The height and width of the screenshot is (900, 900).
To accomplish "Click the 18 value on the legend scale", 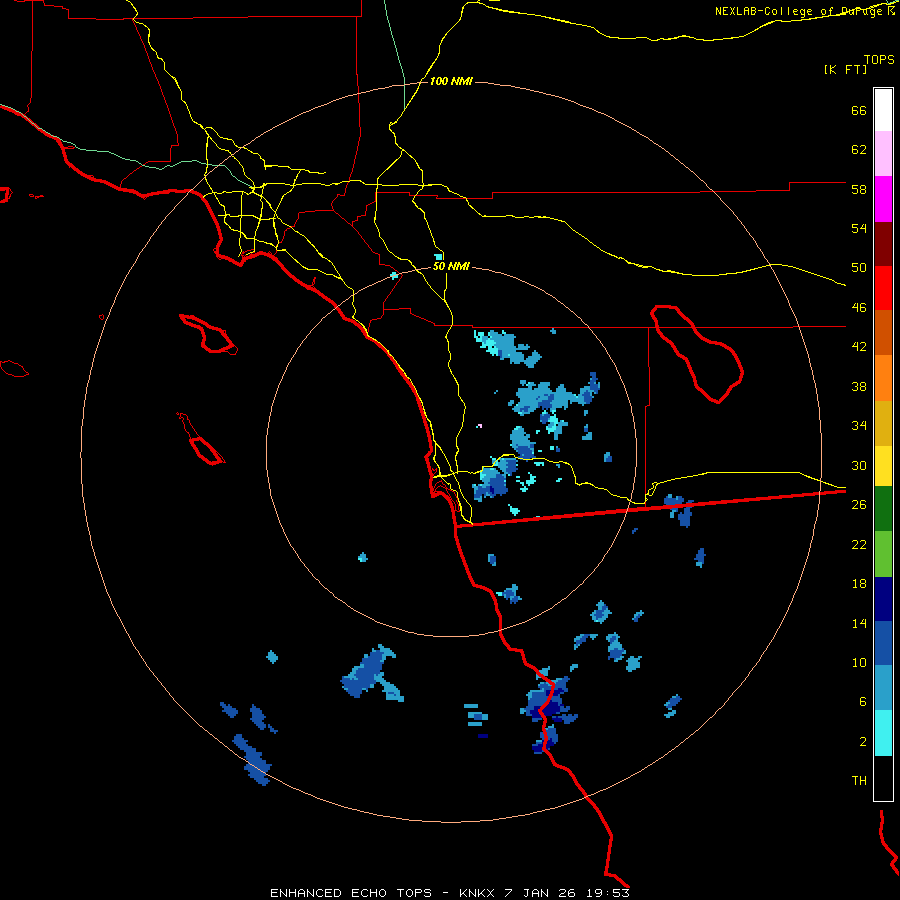I will coord(859,584).
